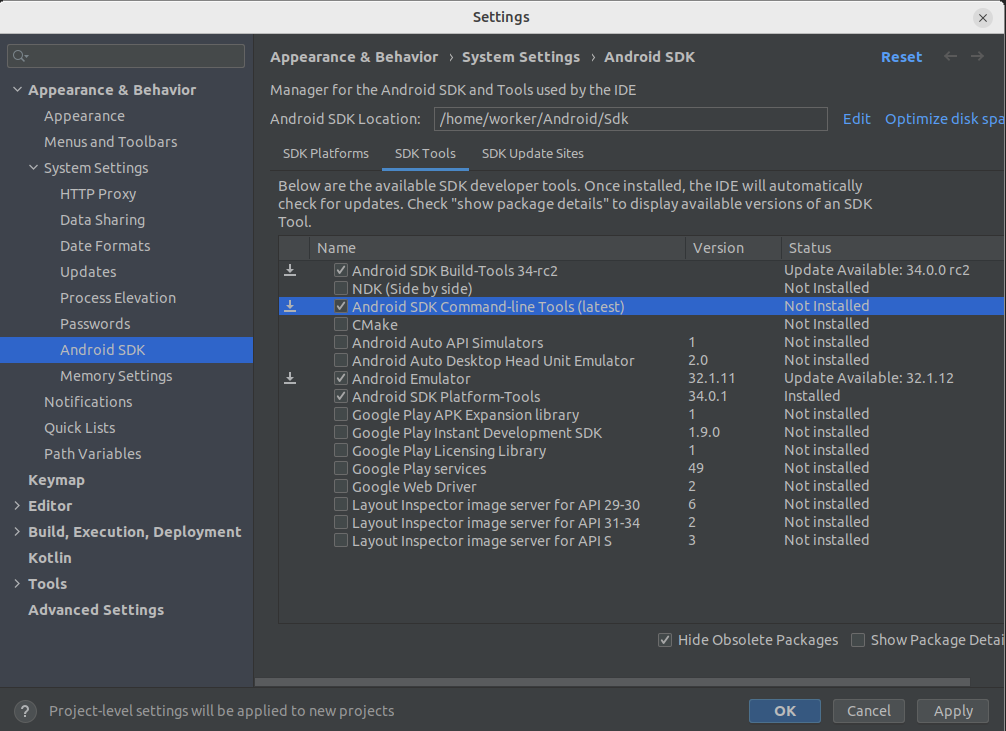This screenshot has width=1006, height=731.
Task: Click the search magnifier icon in settings
Action: pos(20,56)
